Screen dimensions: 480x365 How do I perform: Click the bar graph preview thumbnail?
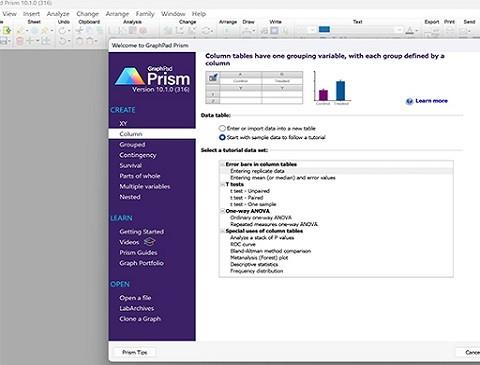[332, 88]
